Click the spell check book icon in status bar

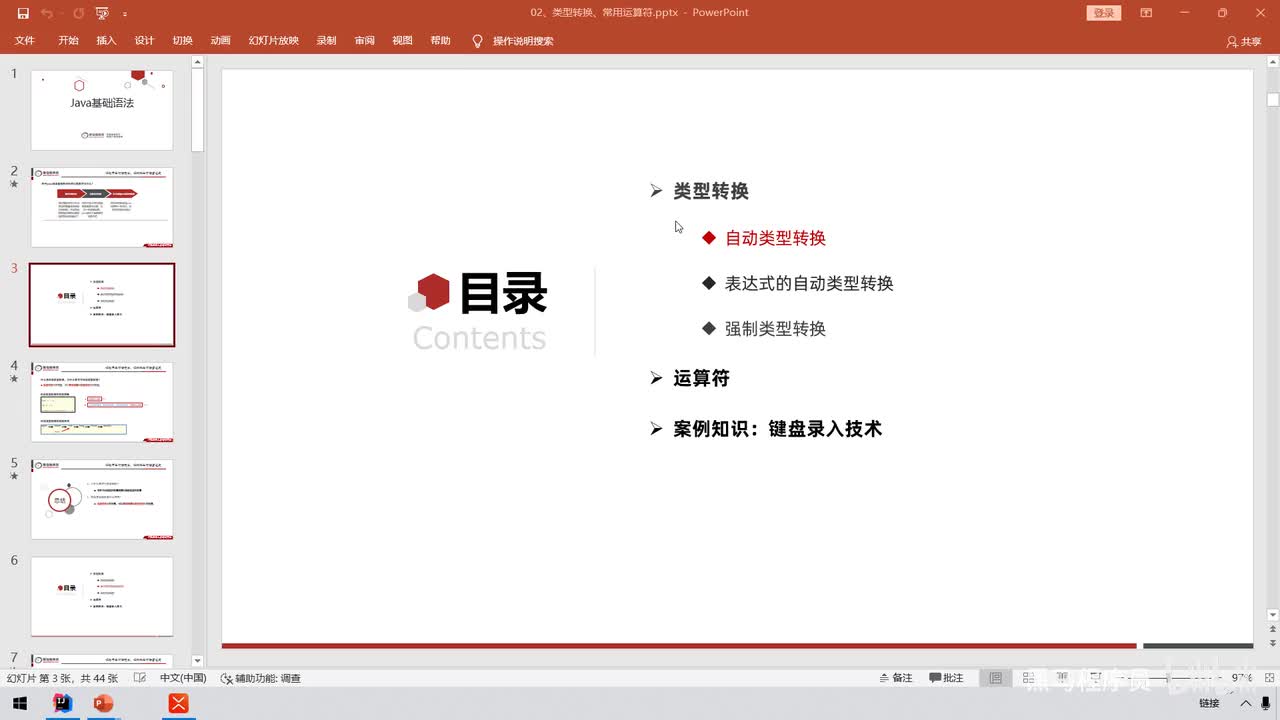[139, 678]
